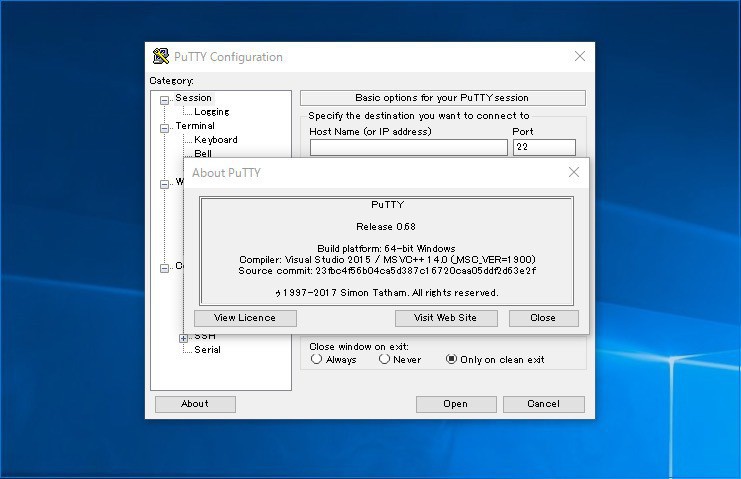The image size is (741, 479).
Task: Click Close in About PuTTY dialog
Action: [543, 318]
